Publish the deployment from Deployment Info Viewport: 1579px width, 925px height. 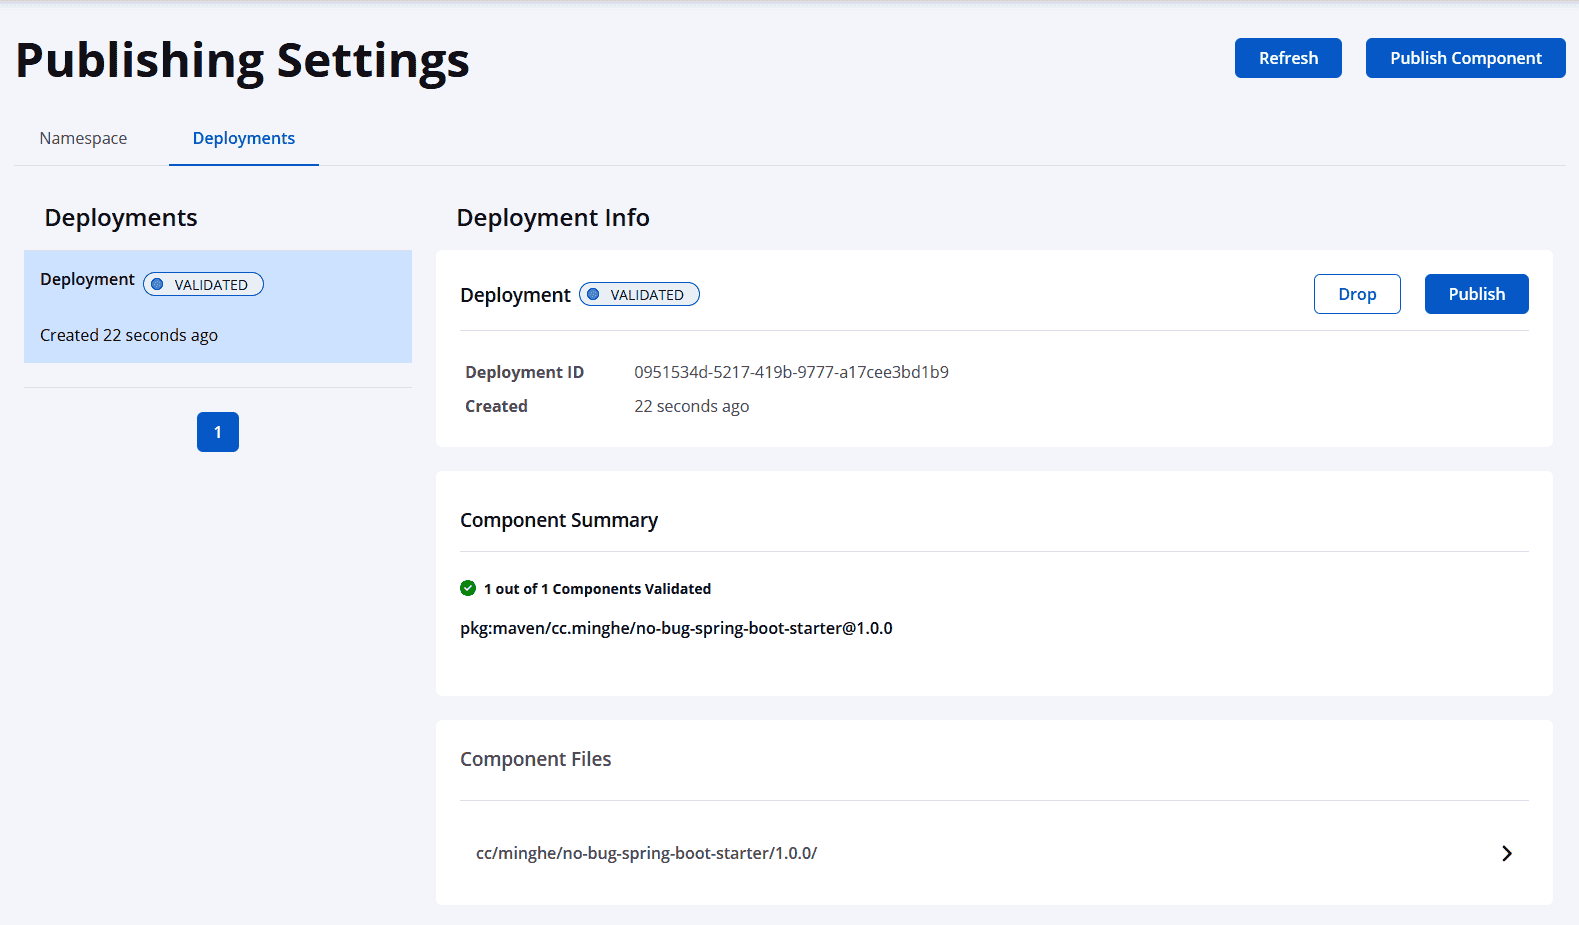tap(1476, 294)
